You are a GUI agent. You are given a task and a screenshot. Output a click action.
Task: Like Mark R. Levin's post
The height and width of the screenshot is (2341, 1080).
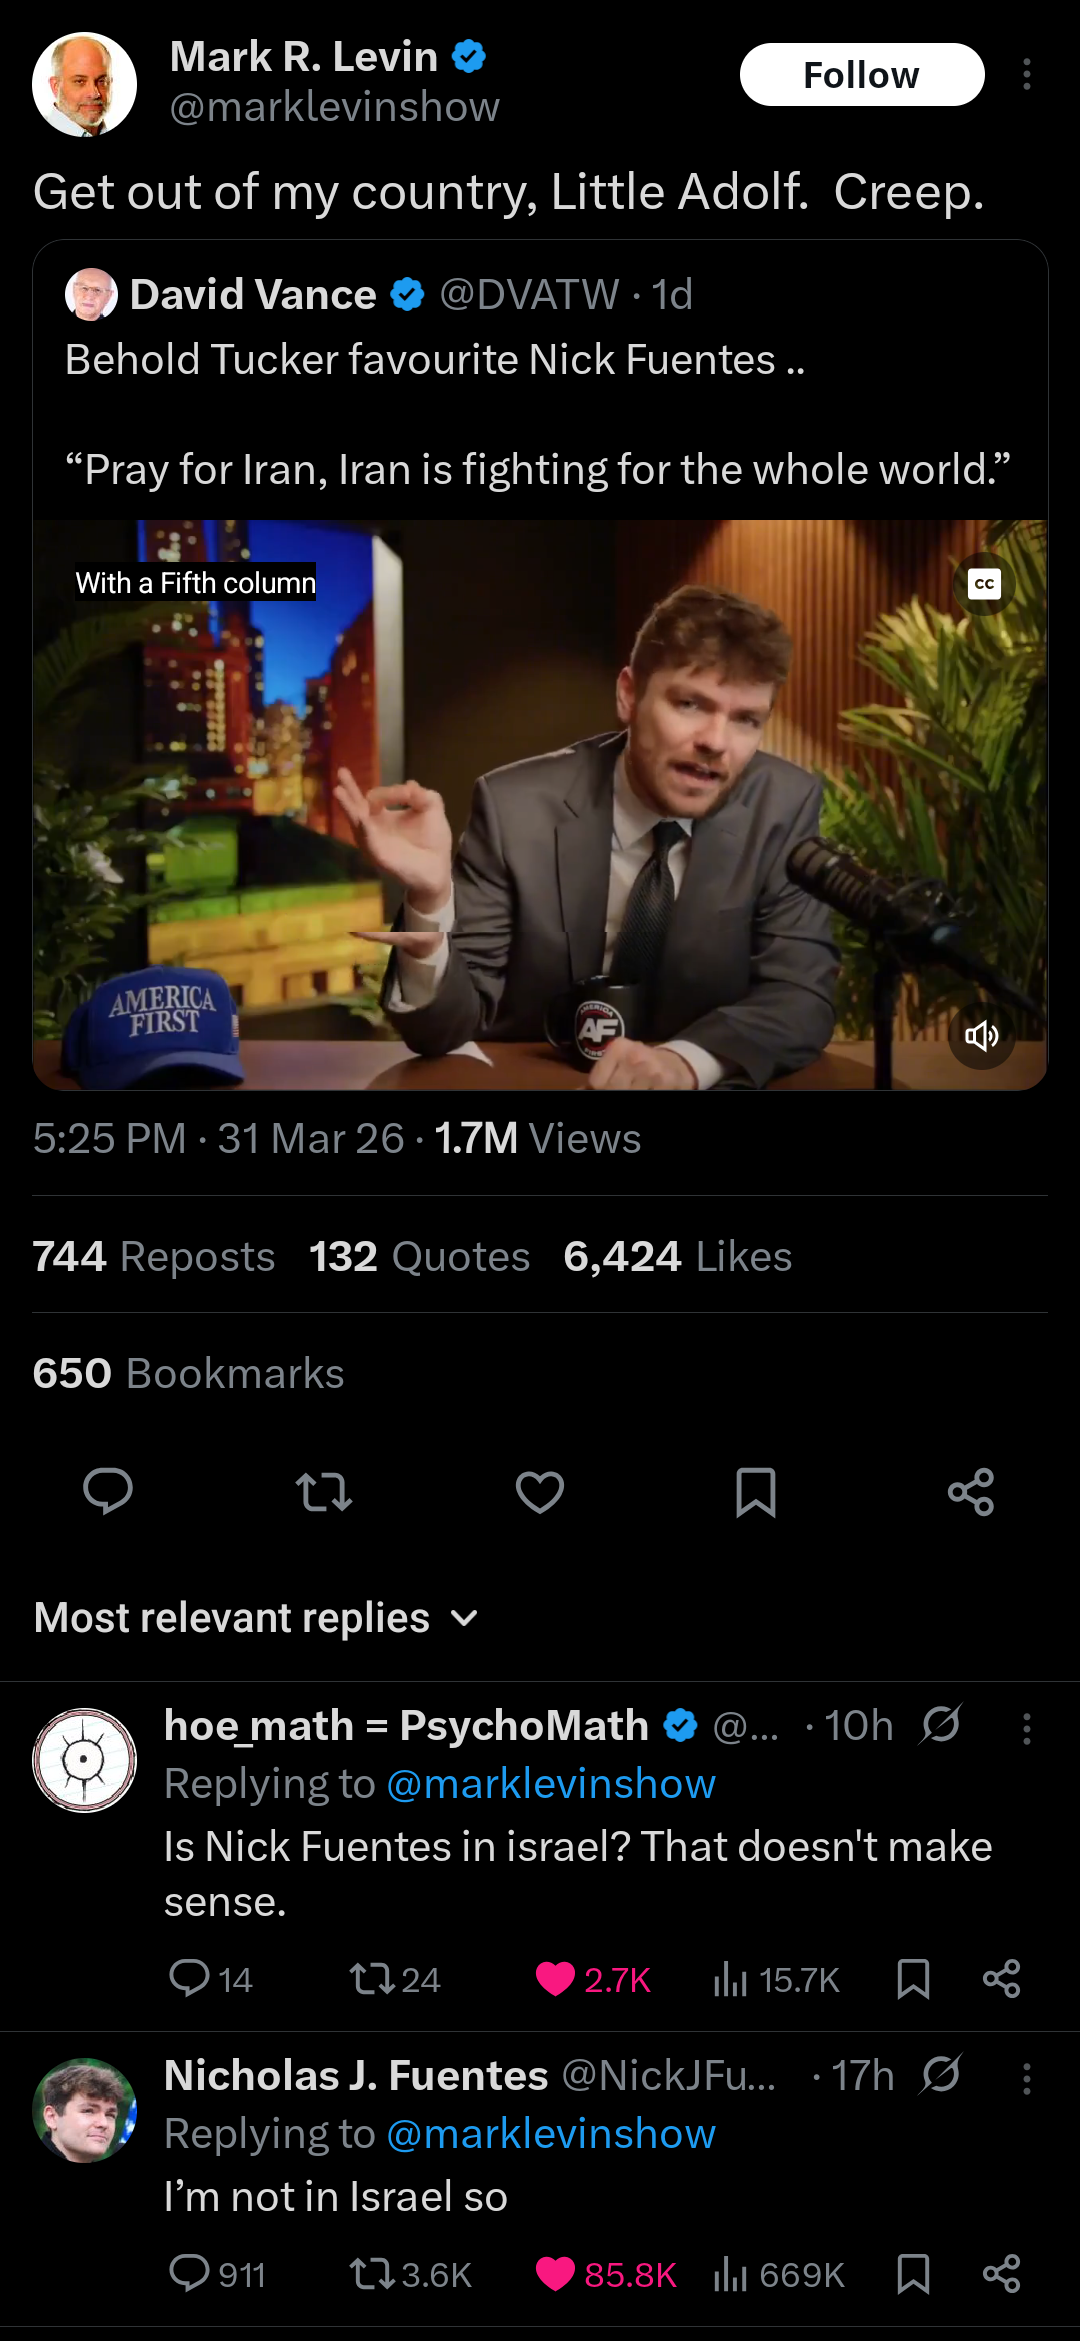pyautogui.click(x=540, y=1491)
